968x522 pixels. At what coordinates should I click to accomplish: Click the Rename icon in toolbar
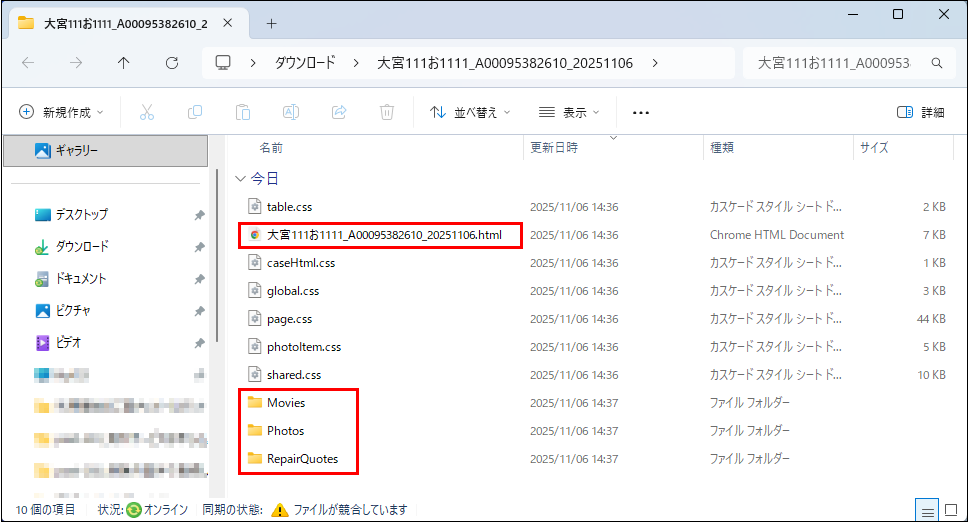(291, 112)
